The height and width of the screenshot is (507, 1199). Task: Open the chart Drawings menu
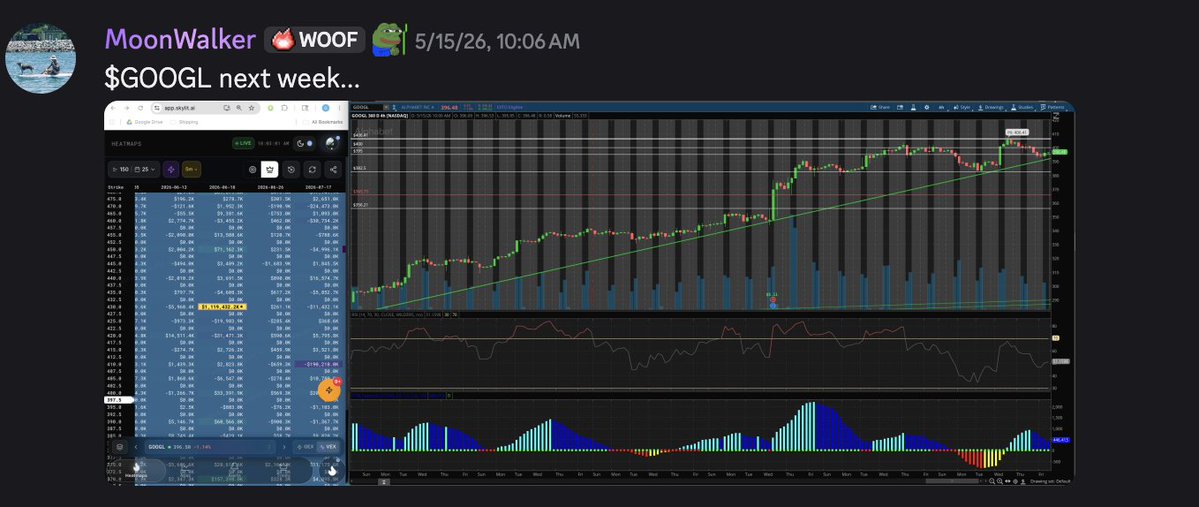pos(991,107)
